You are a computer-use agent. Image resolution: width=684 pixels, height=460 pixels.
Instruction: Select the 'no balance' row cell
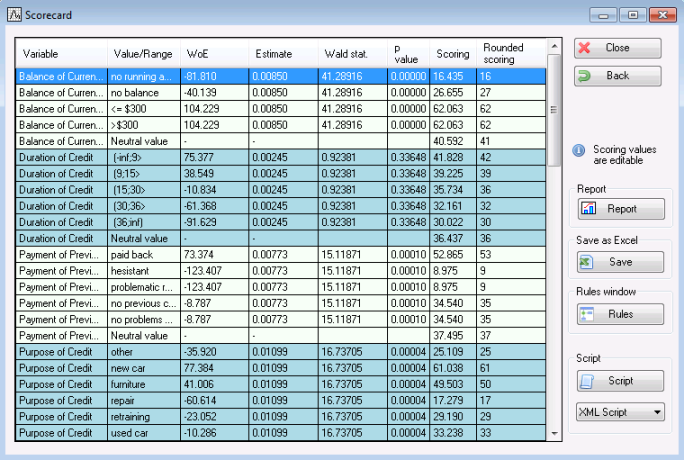pos(144,92)
